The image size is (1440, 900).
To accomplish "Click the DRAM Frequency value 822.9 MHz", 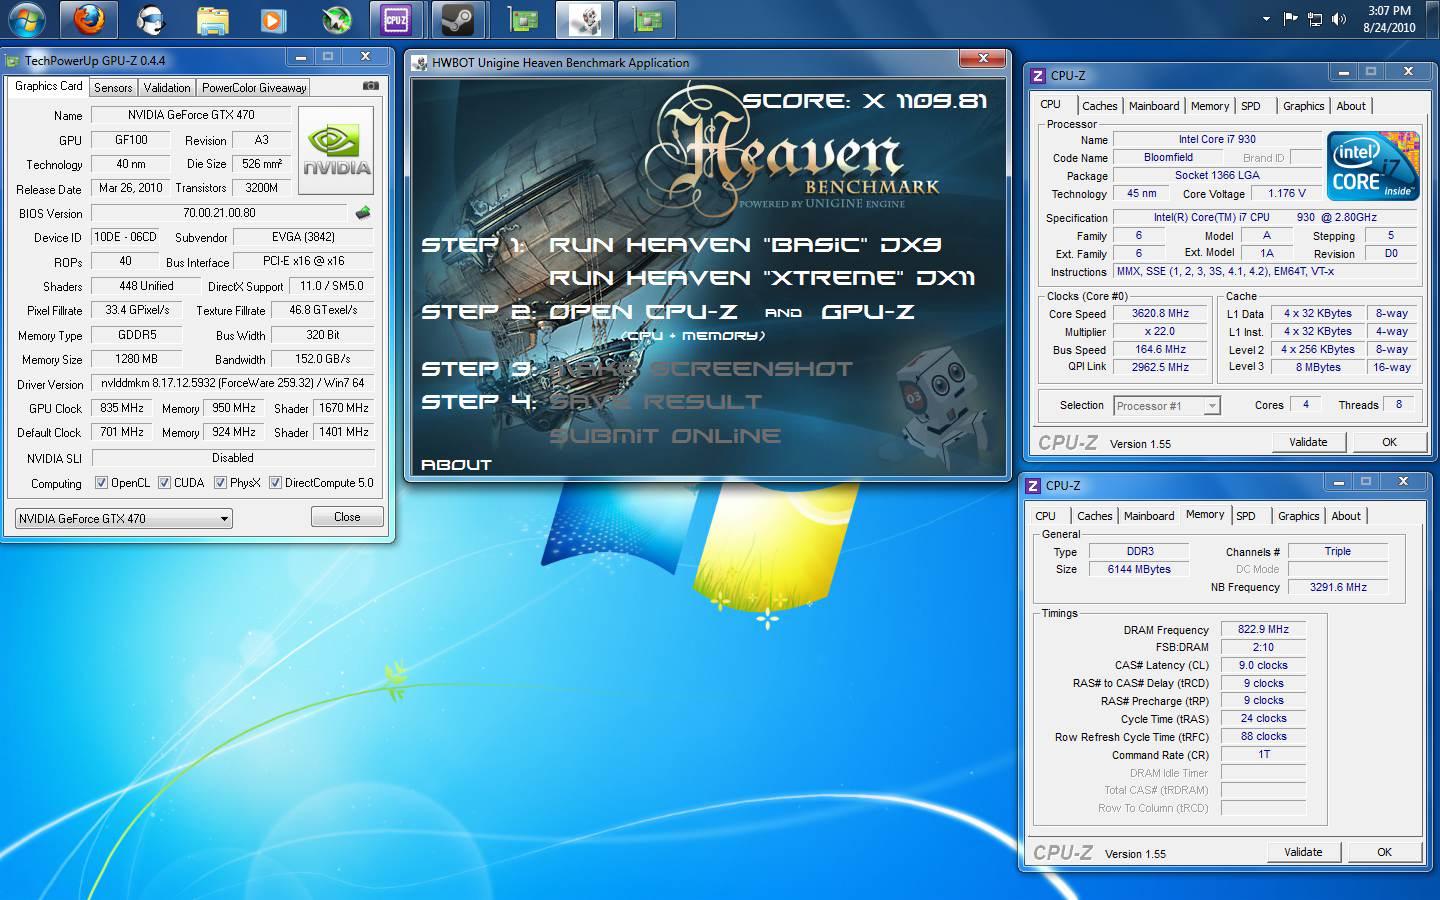I will 1263,629.
